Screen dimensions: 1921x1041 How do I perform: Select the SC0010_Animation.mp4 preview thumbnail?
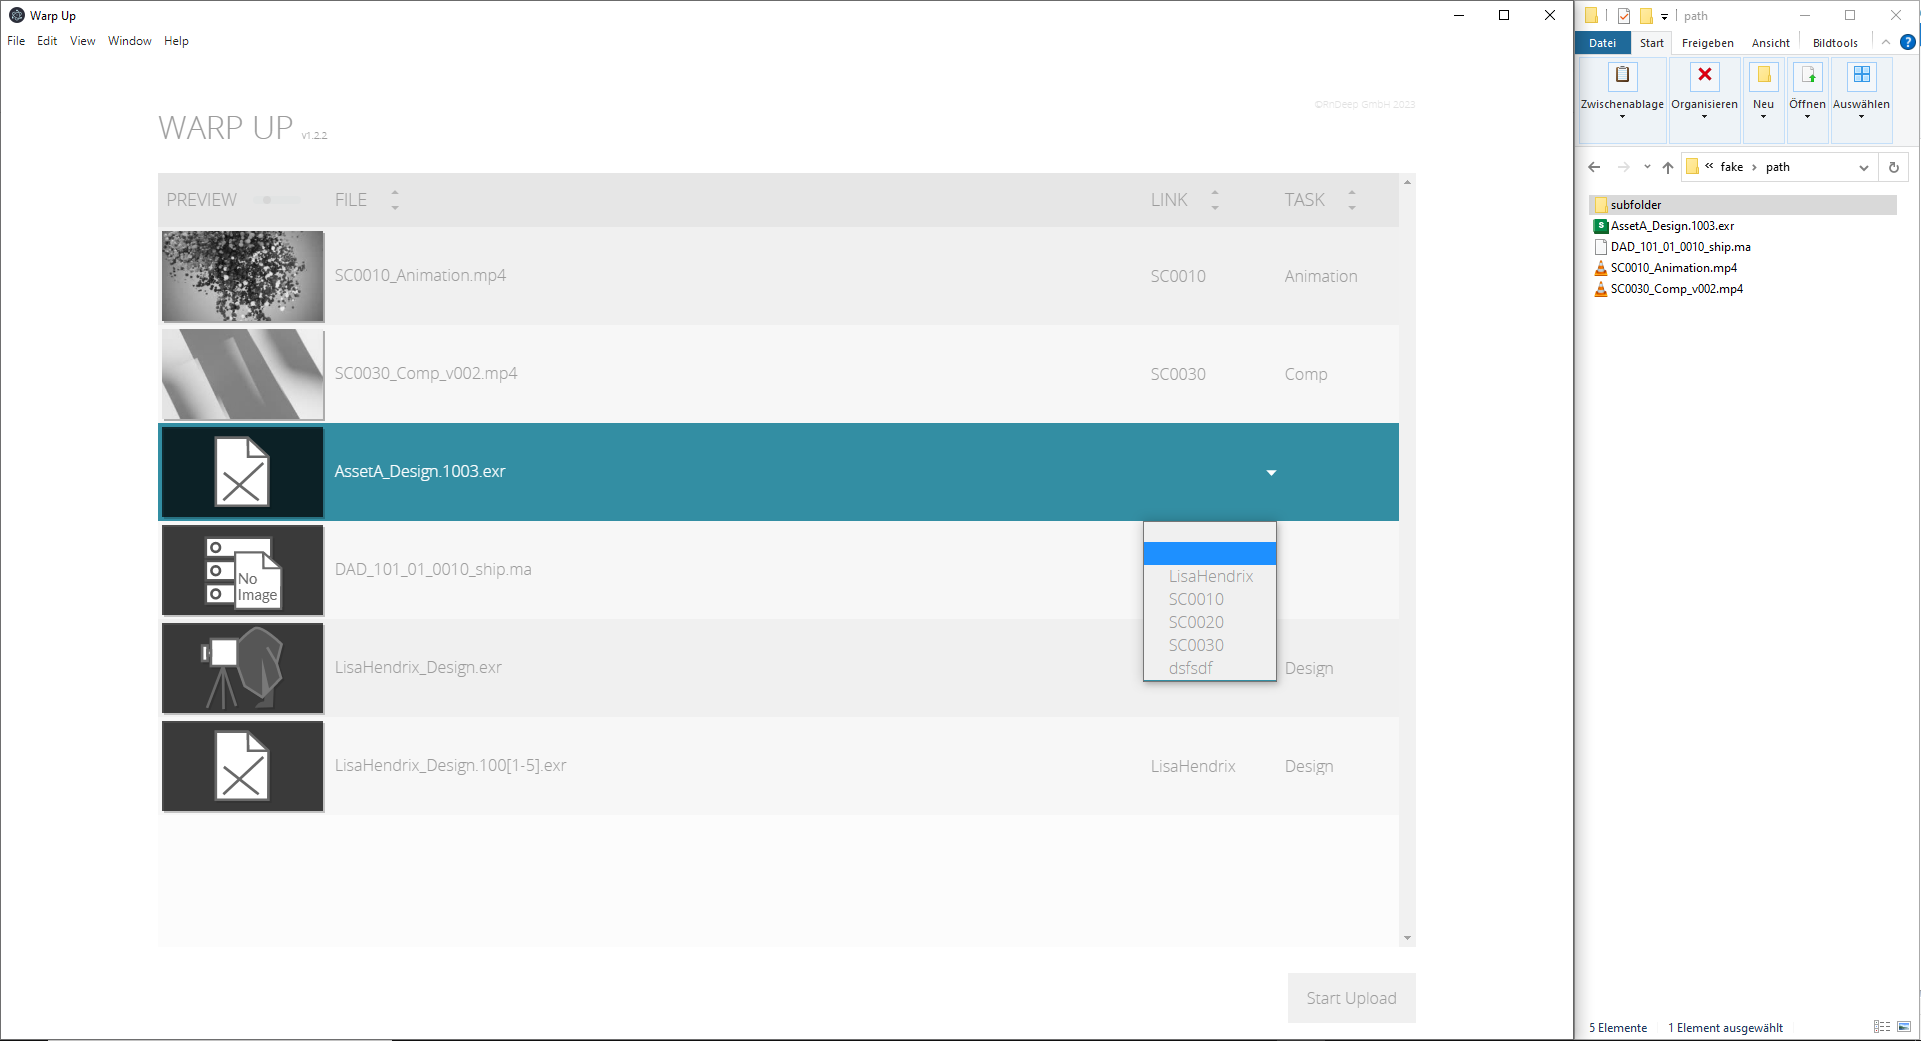point(243,277)
